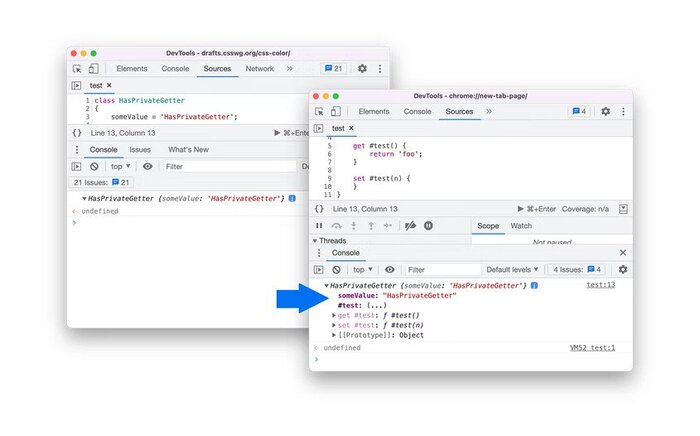Open the test:13 source link

pyautogui.click(x=600, y=286)
